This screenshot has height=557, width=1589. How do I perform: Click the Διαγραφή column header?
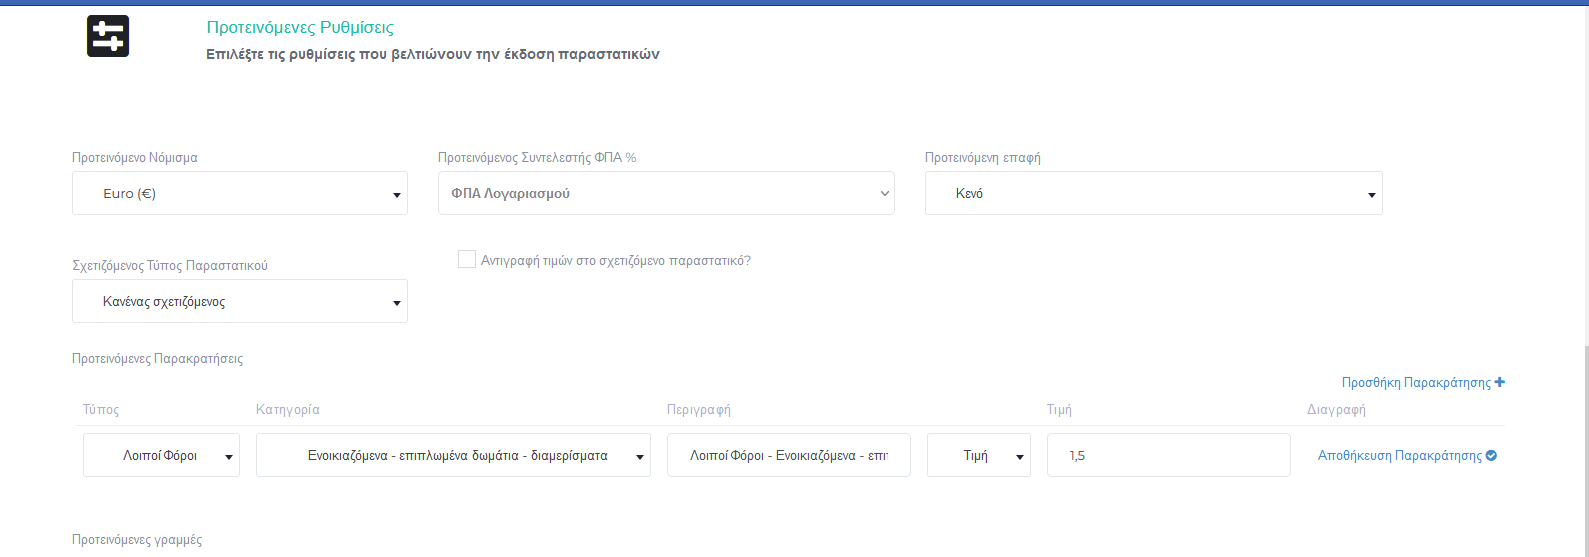tap(1336, 409)
